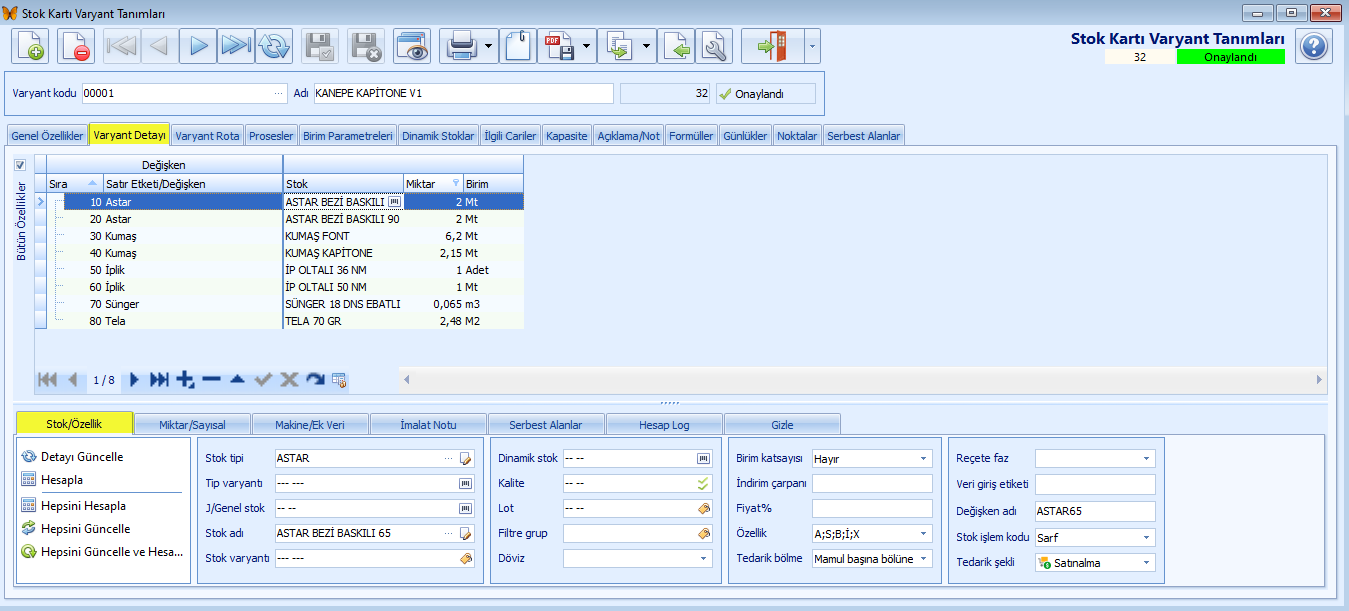Click the delete record toolbar icon
Viewport: 1349px width, 611px height.
pyautogui.click(x=76, y=46)
